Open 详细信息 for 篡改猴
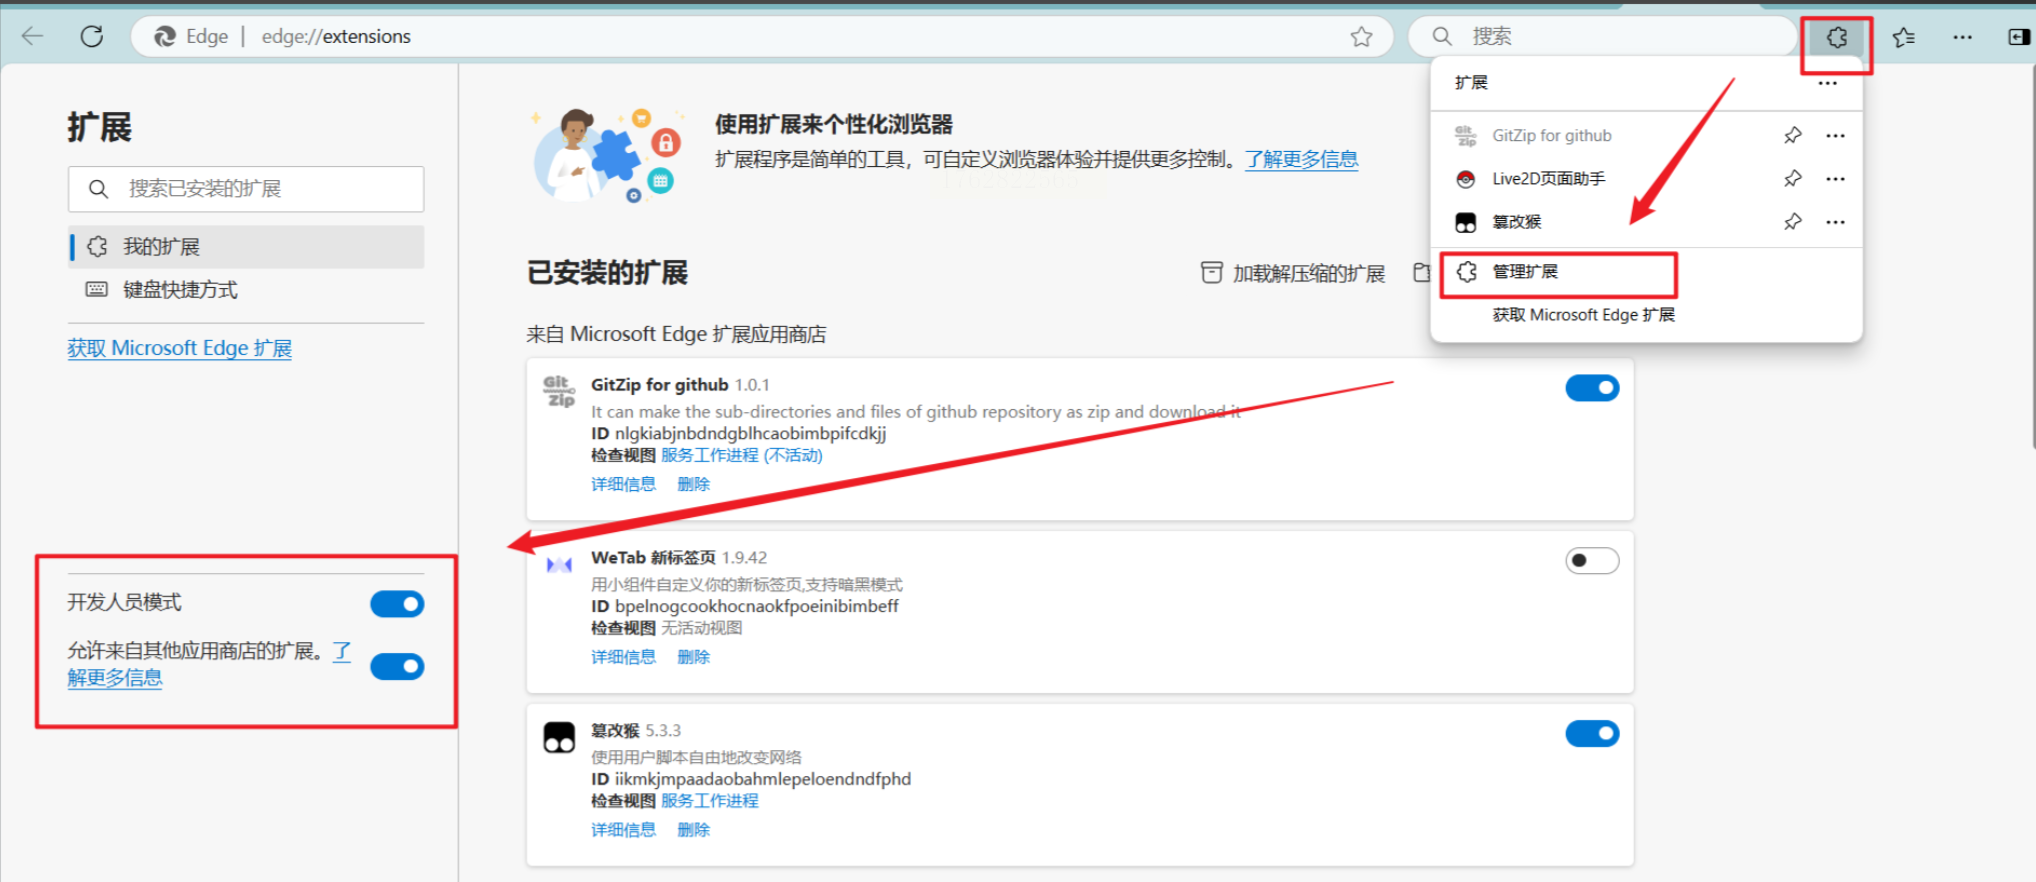Viewport: 2036px width, 882px height. (623, 830)
